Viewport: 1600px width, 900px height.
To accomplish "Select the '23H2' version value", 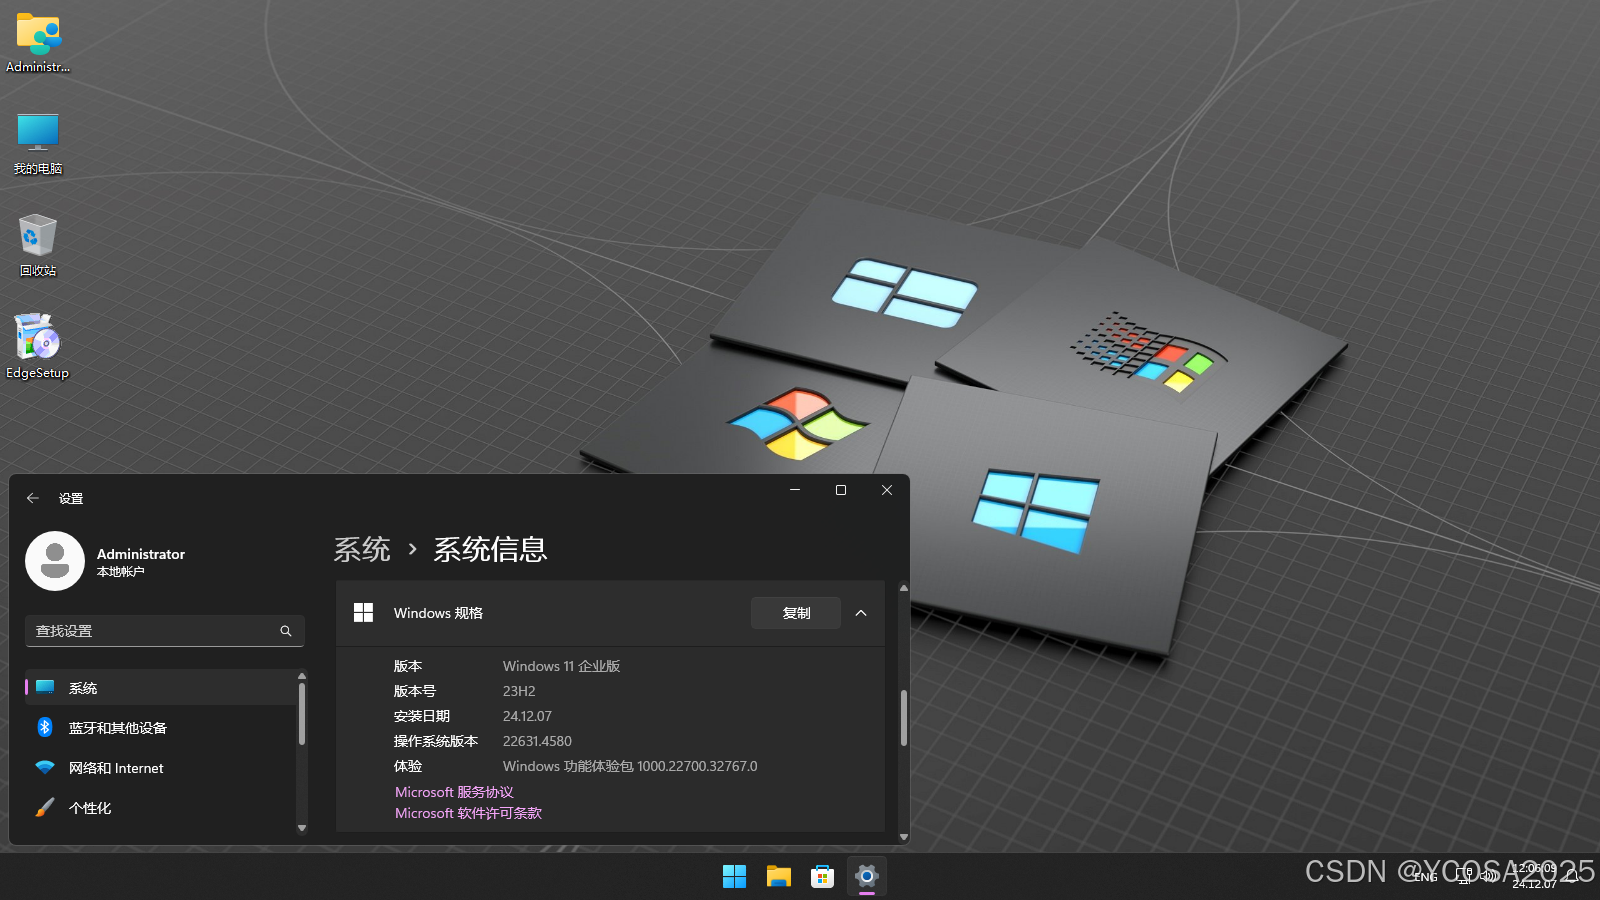I will point(519,691).
